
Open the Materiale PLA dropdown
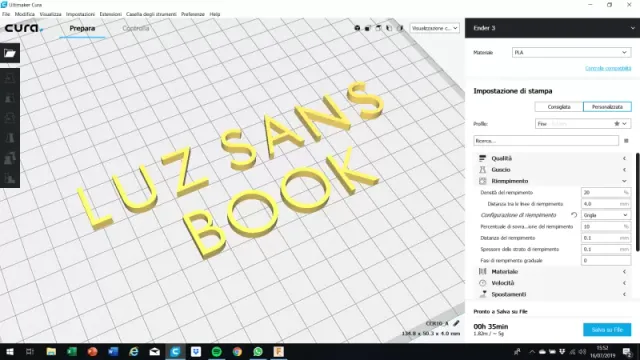pyautogui.click(x=571, y=52)
